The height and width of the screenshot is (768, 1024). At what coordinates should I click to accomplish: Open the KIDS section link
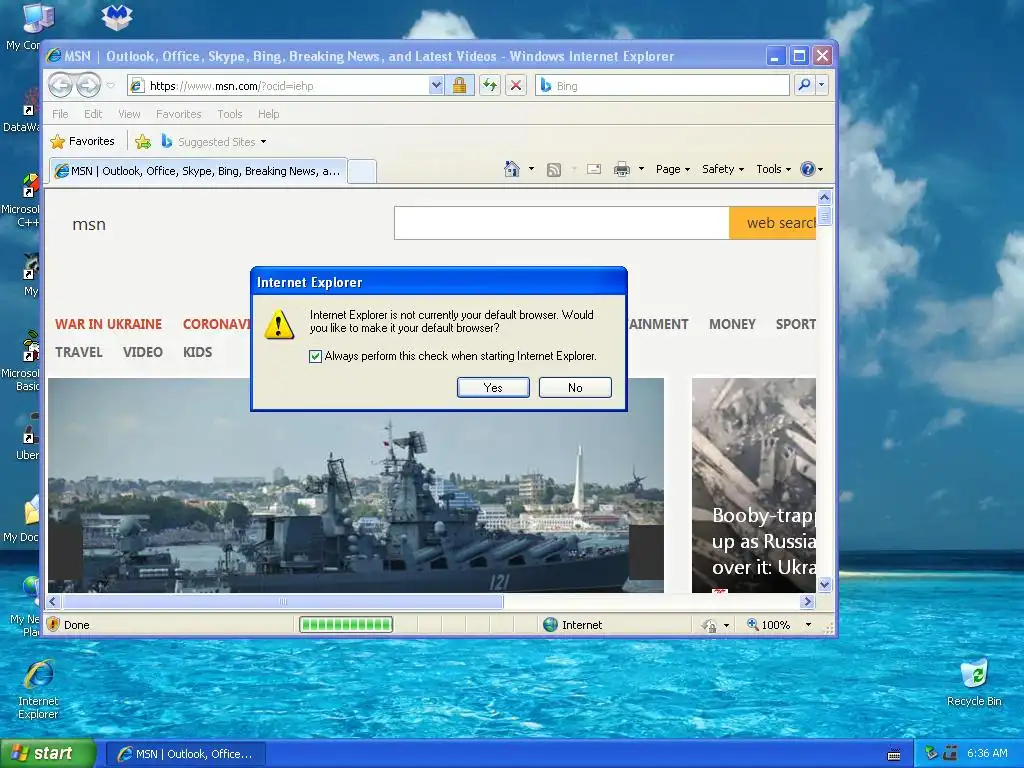197,352
